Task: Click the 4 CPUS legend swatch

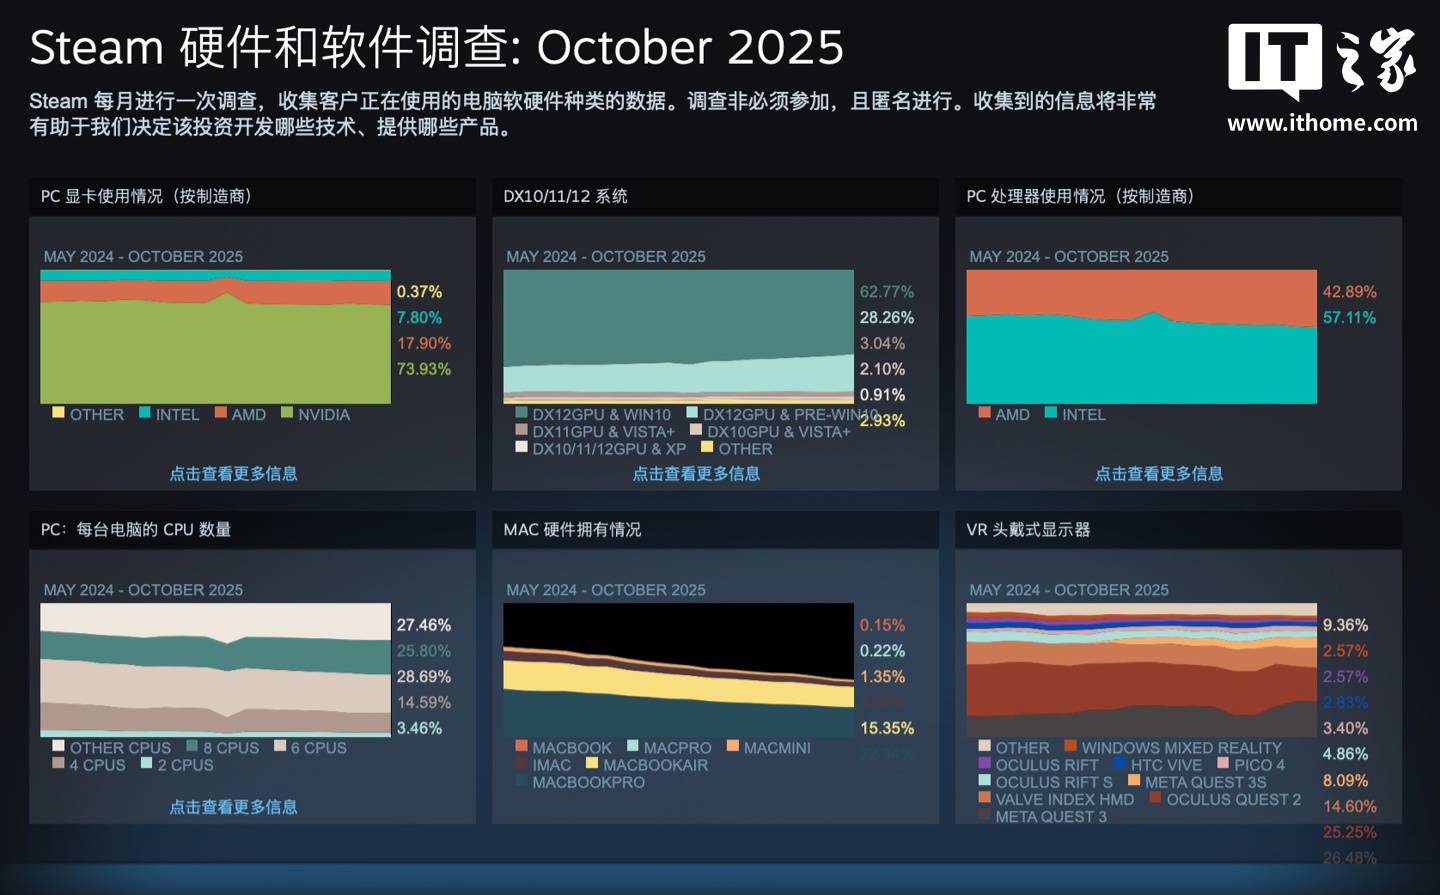Action: tap(58, 763)
